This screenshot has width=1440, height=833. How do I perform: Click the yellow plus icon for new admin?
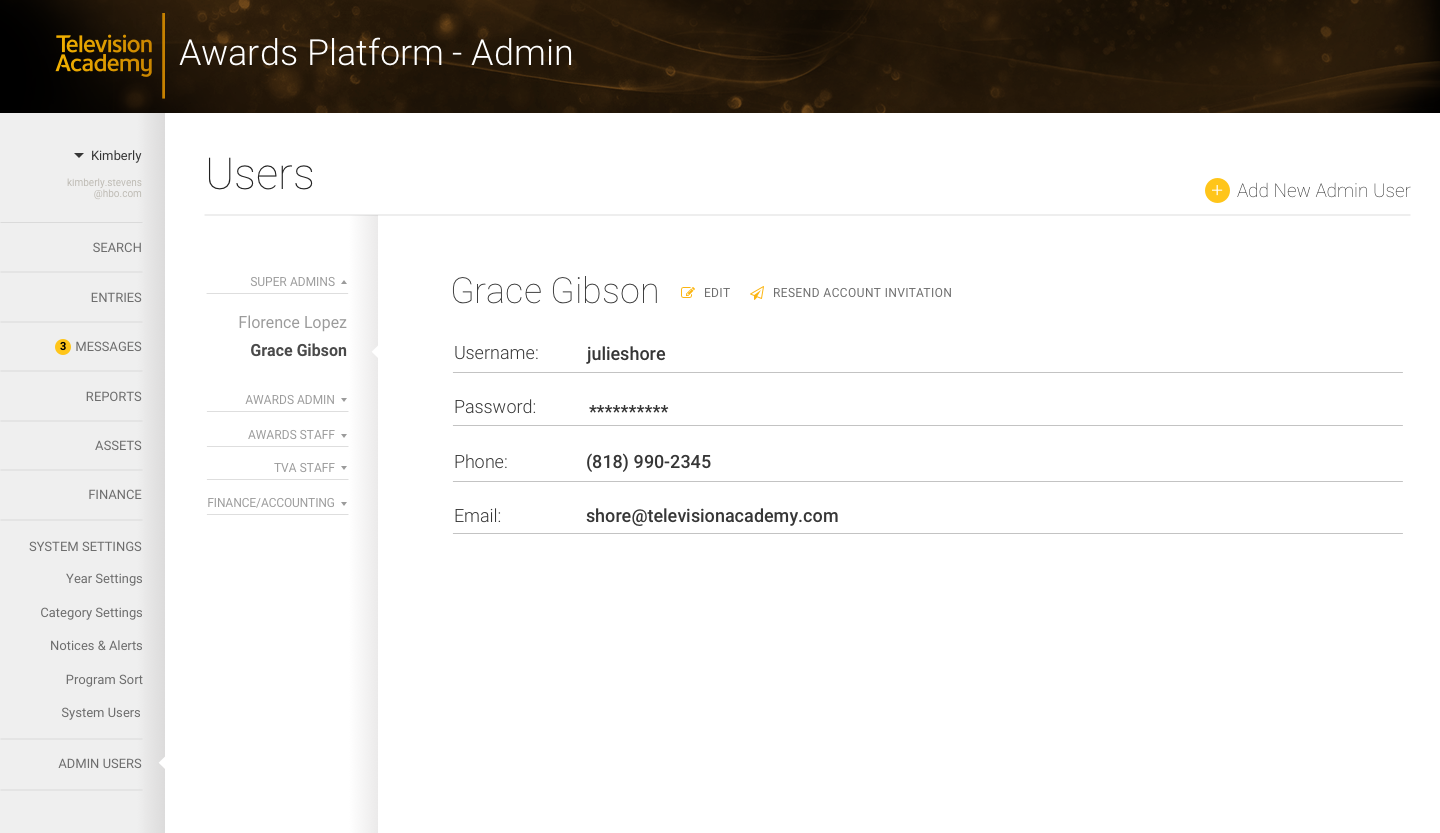(x=1217, y=191)
